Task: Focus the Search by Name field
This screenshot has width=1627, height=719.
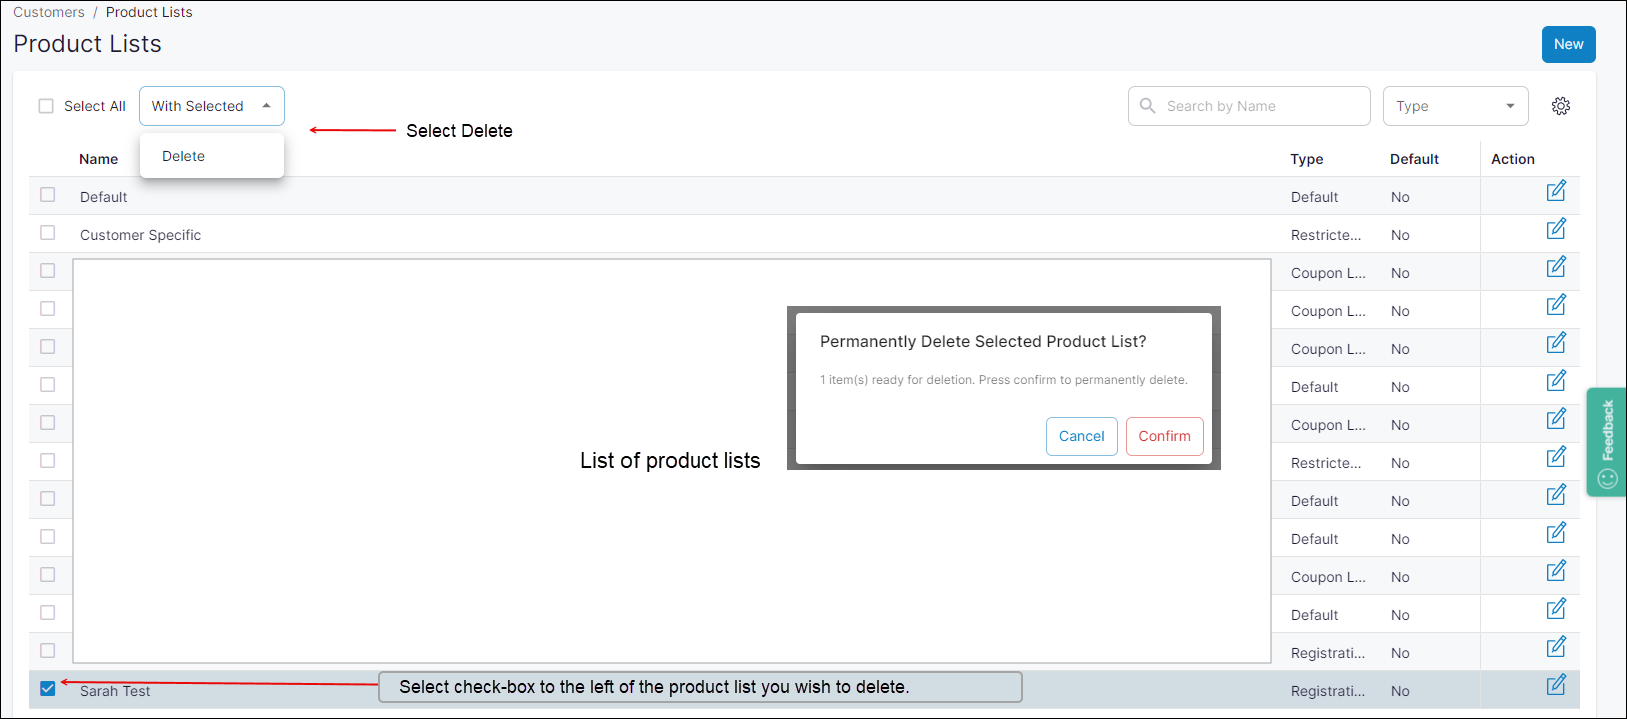Action: [x=1260, y=106]
